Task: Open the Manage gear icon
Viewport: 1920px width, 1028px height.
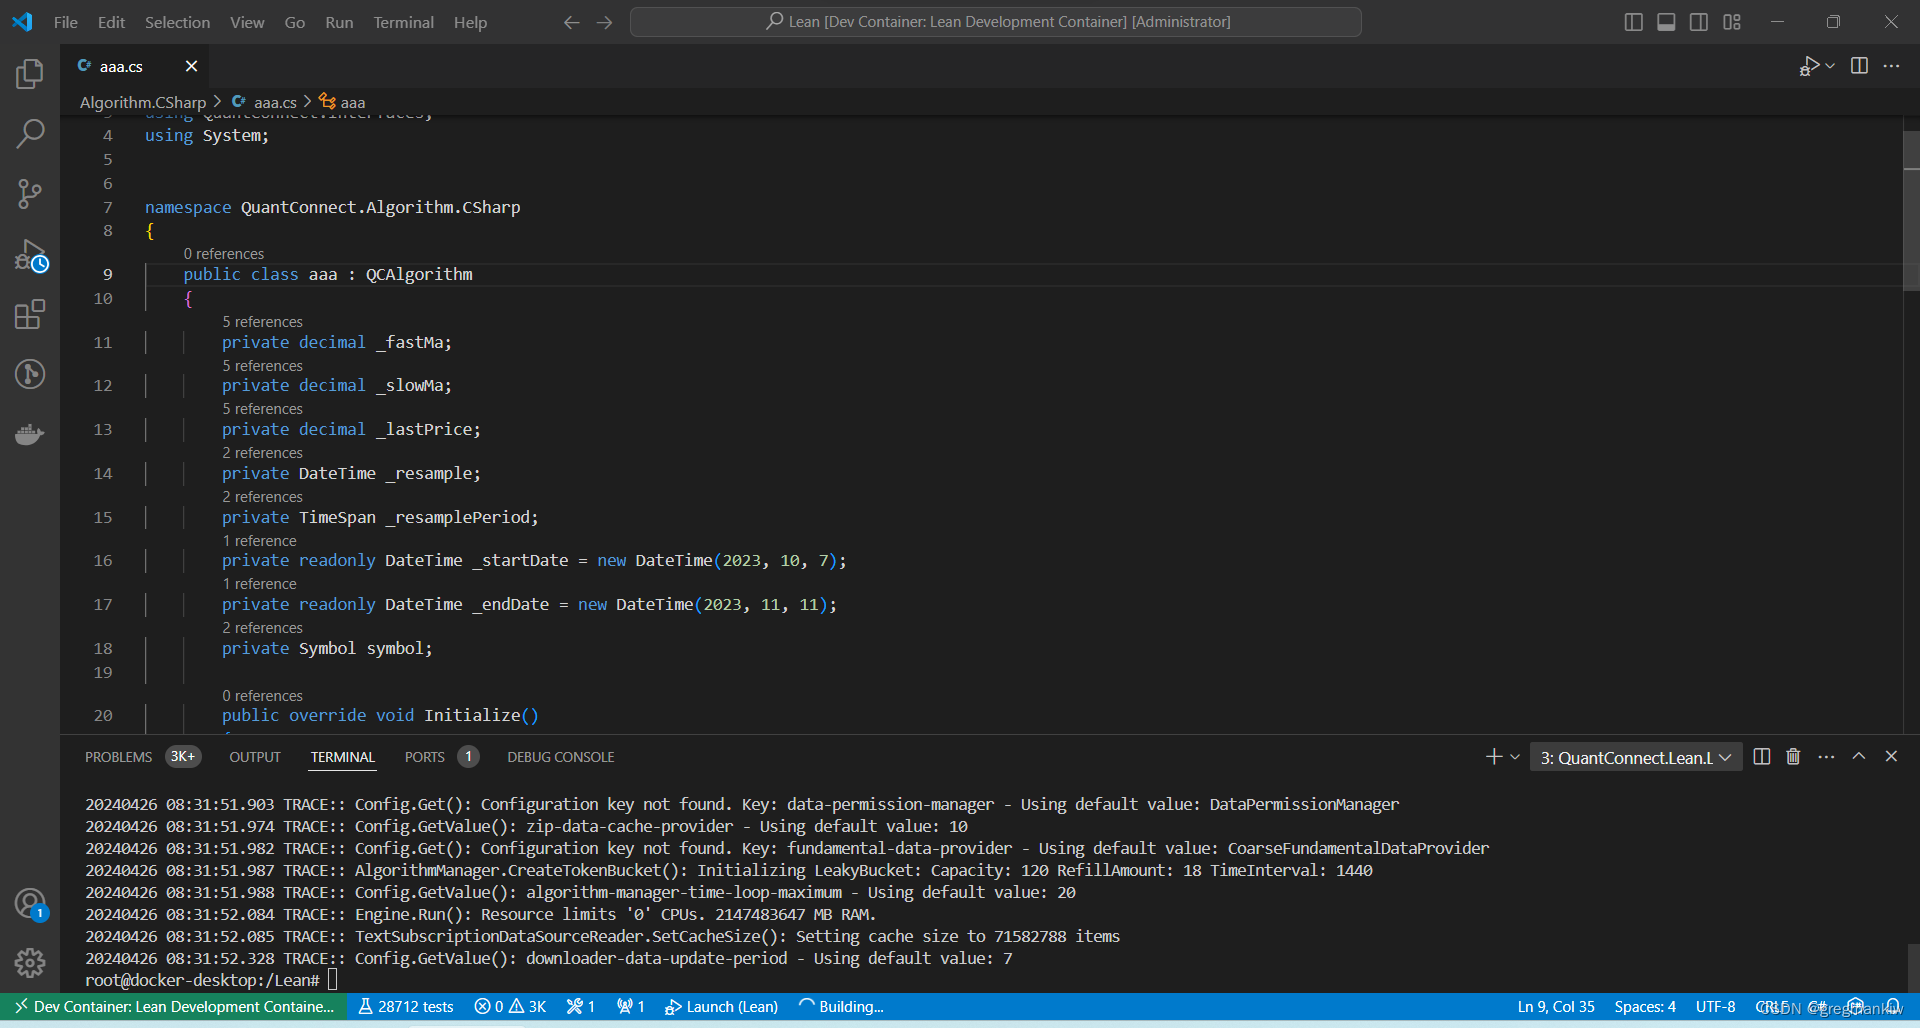Action: (30, 963)
